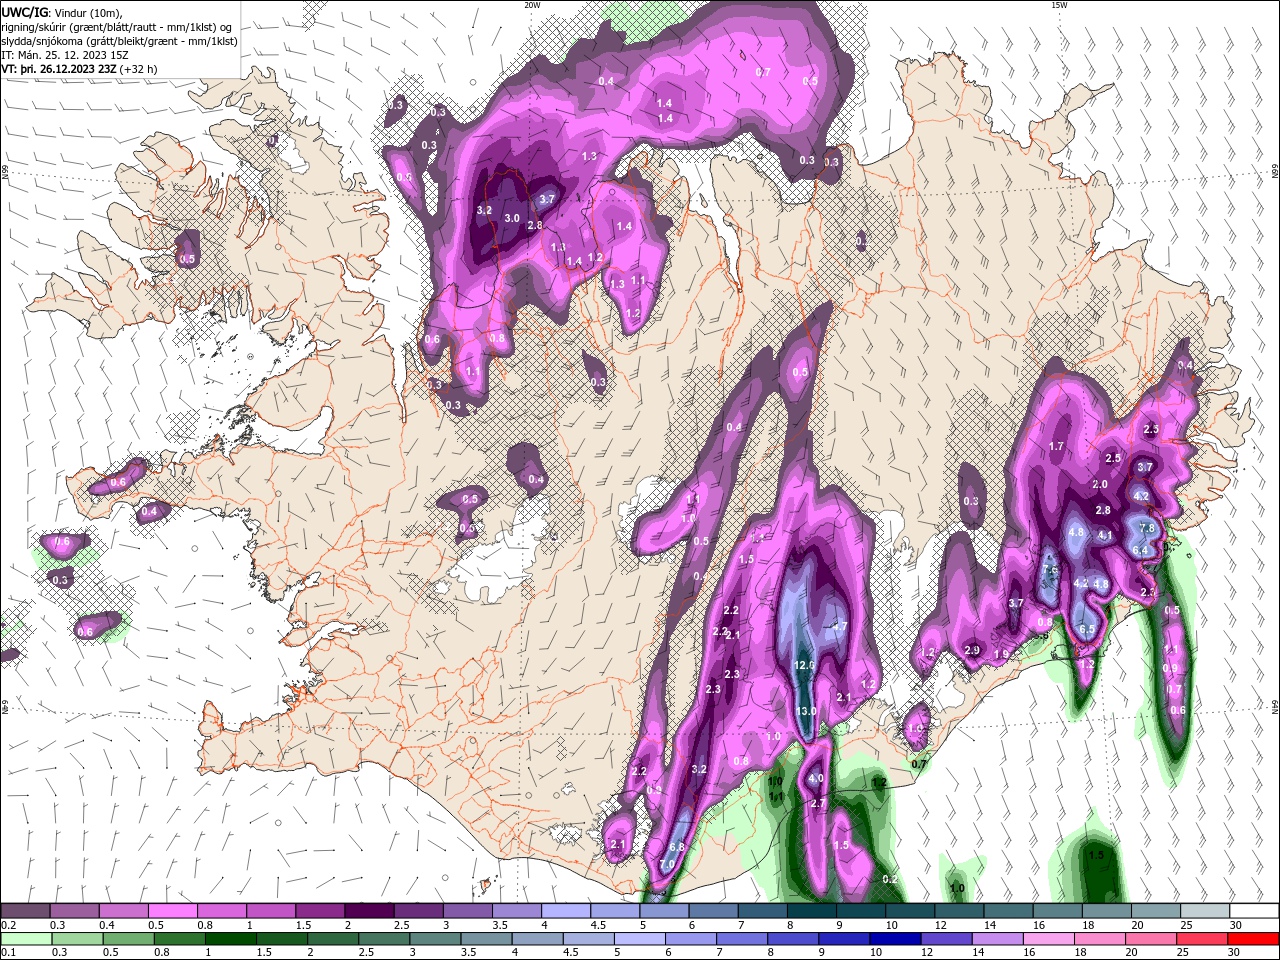Select the light grey 25 swatch, upper legend row
Screen dimensions: 1280x960
(1204, 911)
